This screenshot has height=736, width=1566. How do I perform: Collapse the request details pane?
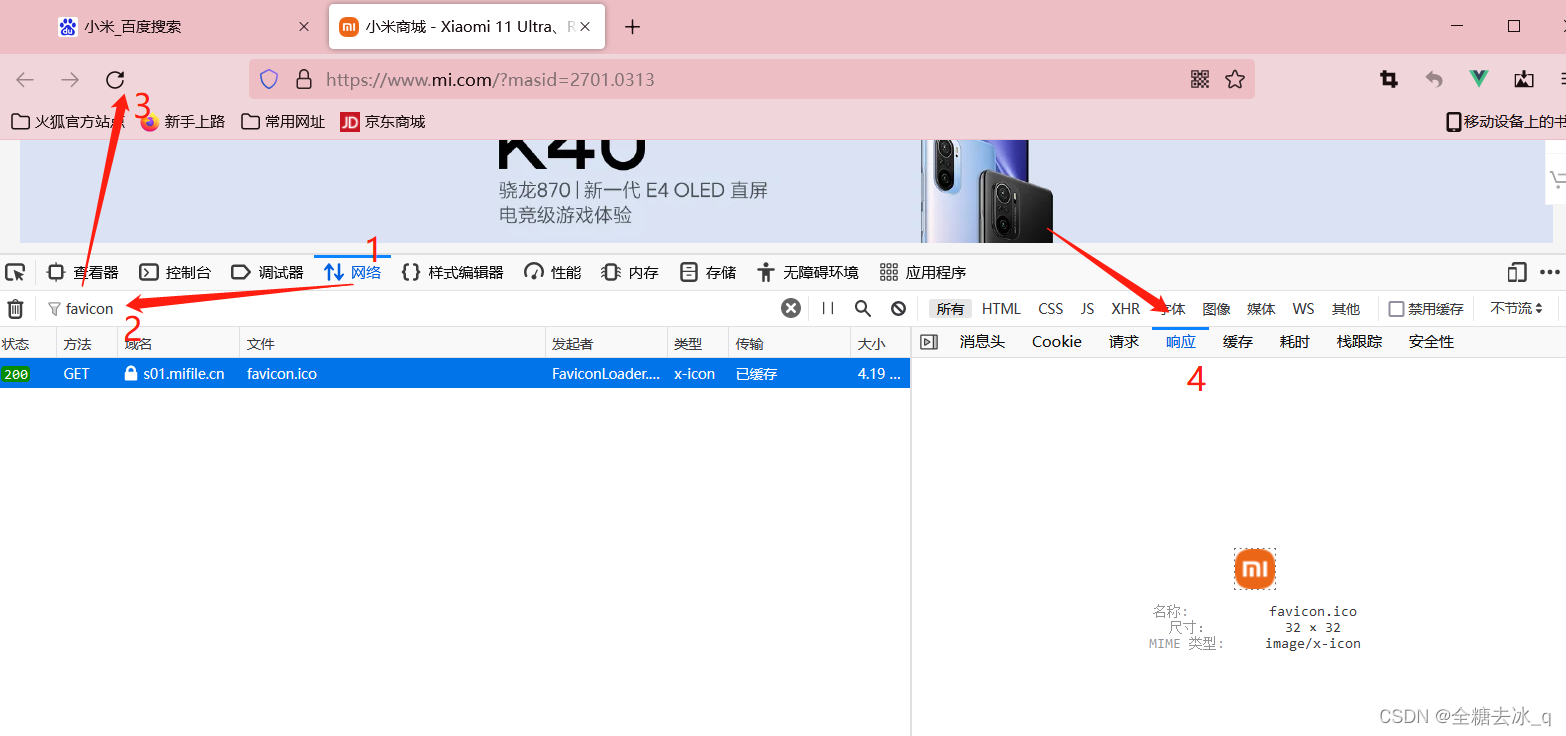929,342
